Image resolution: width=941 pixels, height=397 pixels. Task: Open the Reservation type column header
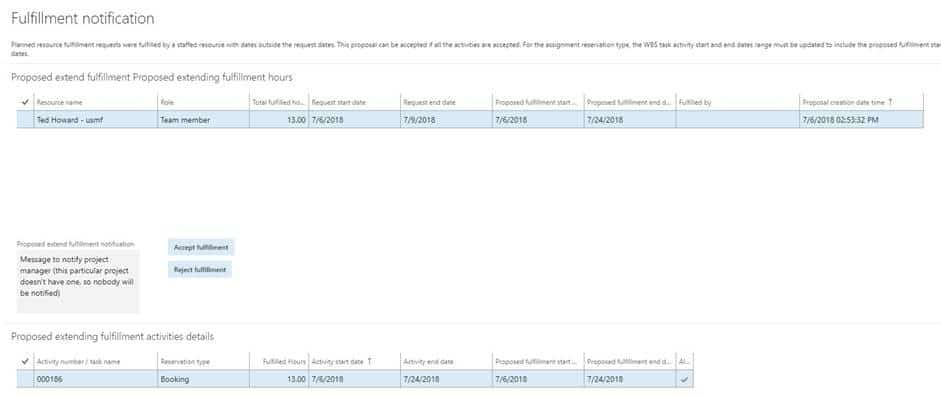pyautogui.click(x=203, y=362)
